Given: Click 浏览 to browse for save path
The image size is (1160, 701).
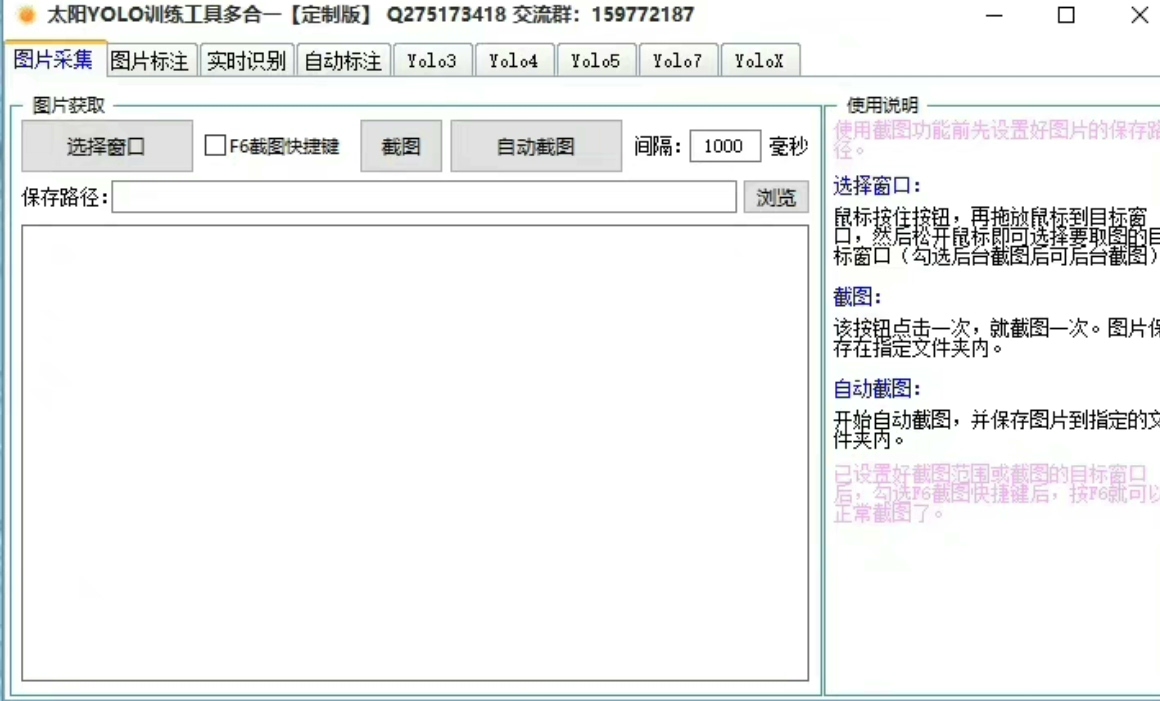Looking at the screenshot, I should 776,197.
